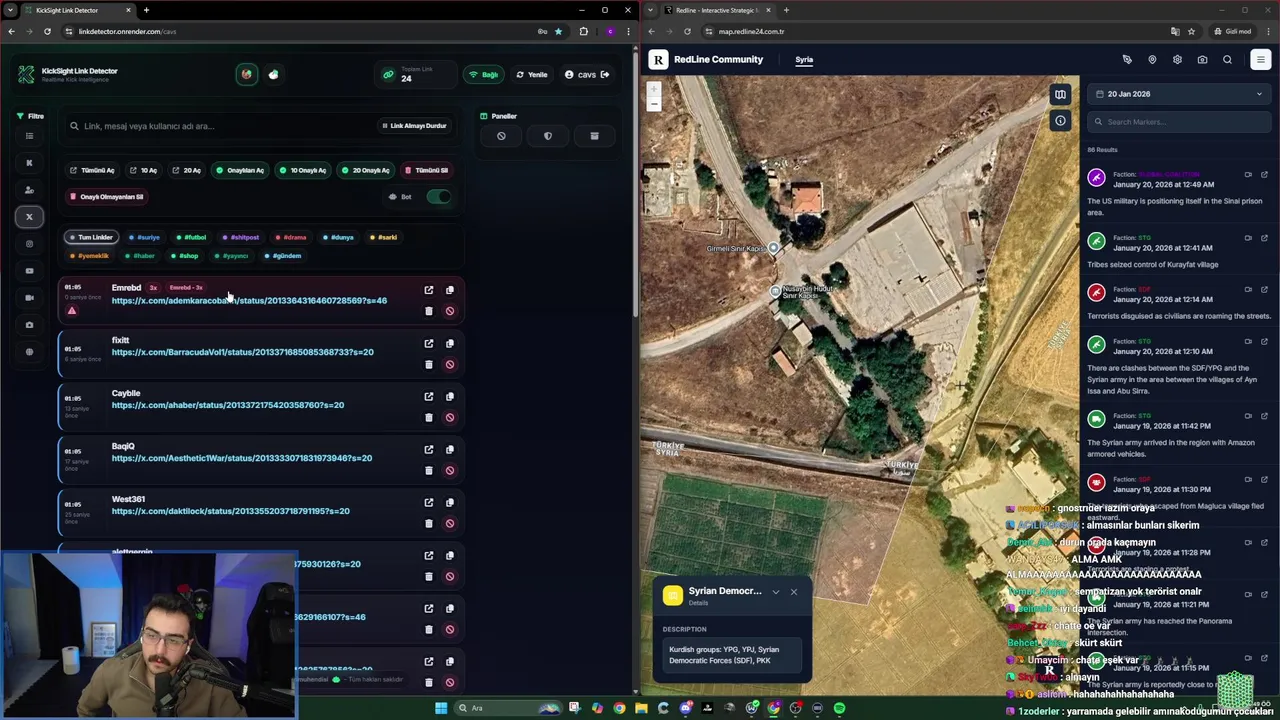The height and width of the screenshot is (720, 1280).
Task: Click the Search Markers field
Action: 1179,122
